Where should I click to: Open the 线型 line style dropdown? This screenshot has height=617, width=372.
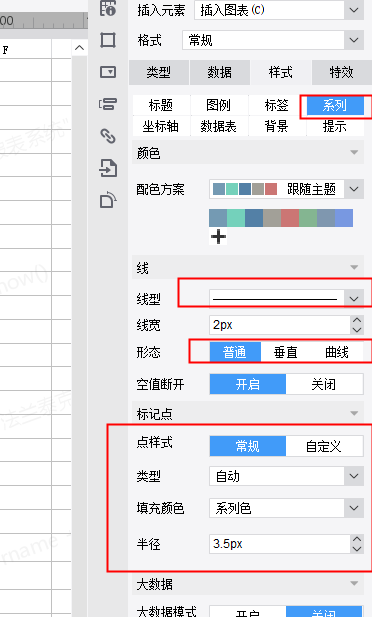click(286, 299)
